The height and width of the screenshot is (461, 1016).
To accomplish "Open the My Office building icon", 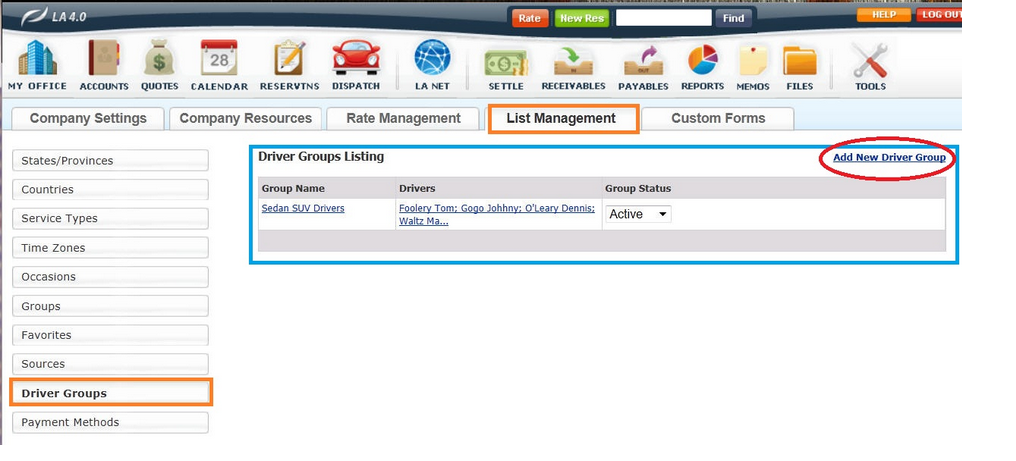I will tap(37, 60).
